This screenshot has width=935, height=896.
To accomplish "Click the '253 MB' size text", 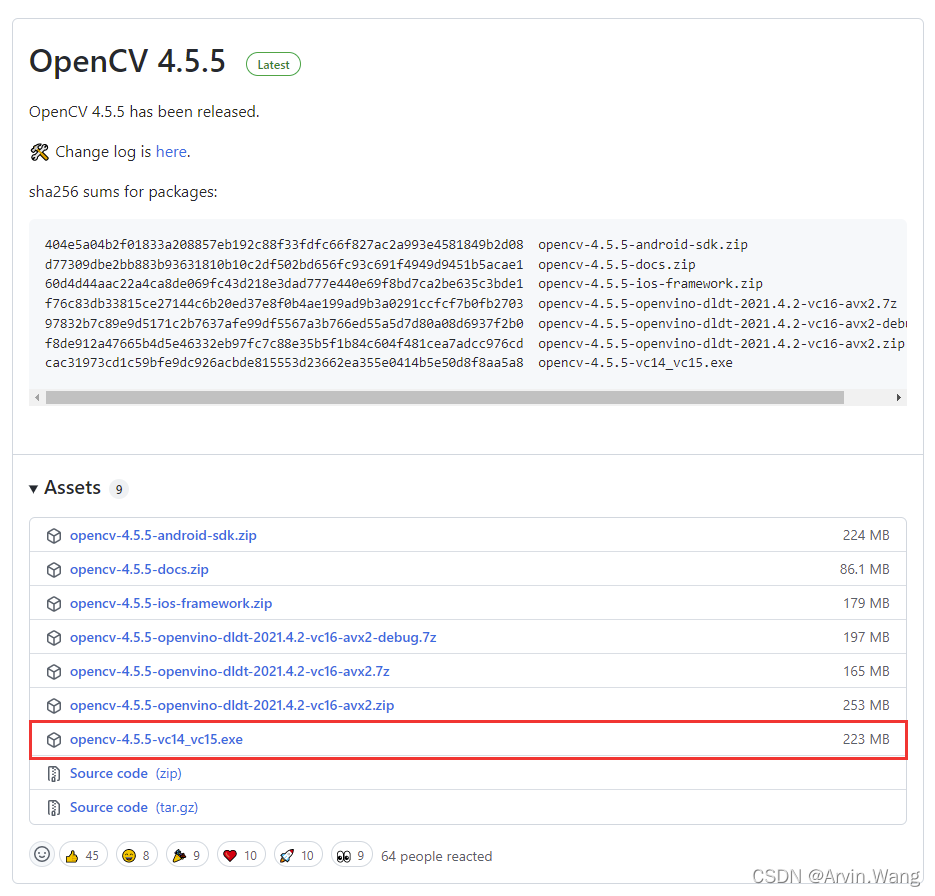I will tap(866, 705).
